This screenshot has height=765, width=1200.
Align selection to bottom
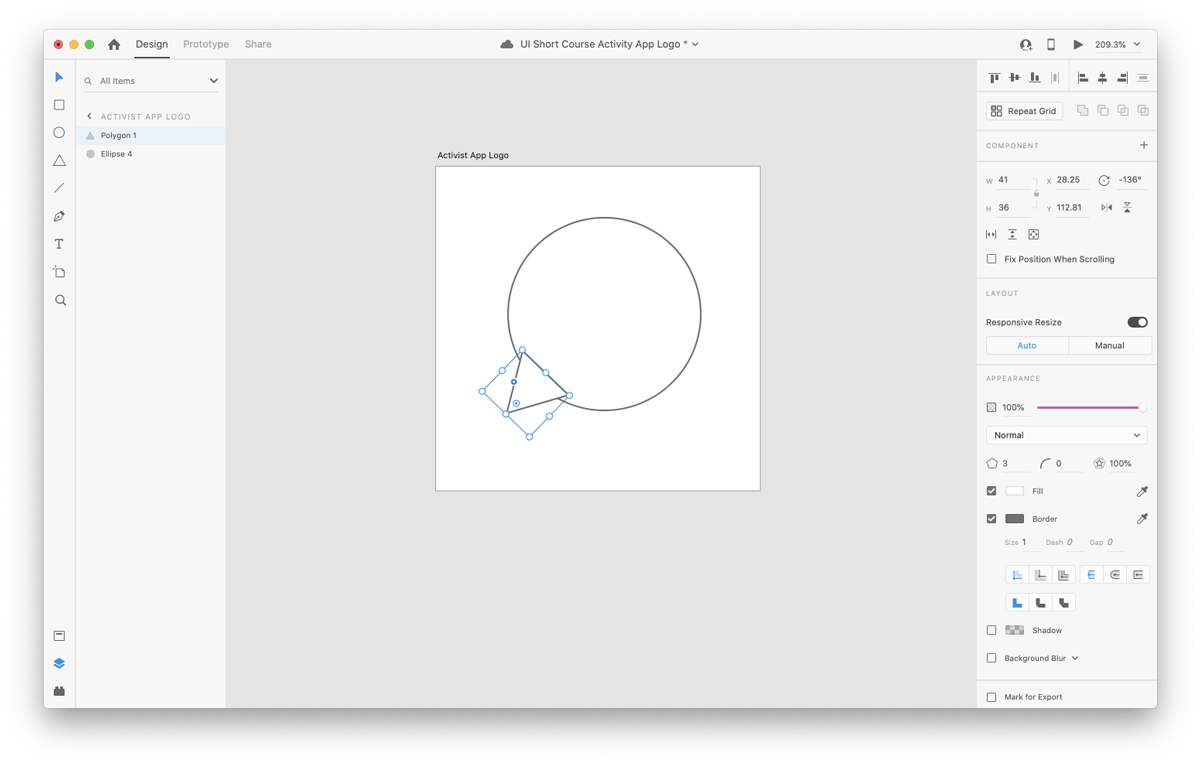(x=1034, y=77)
